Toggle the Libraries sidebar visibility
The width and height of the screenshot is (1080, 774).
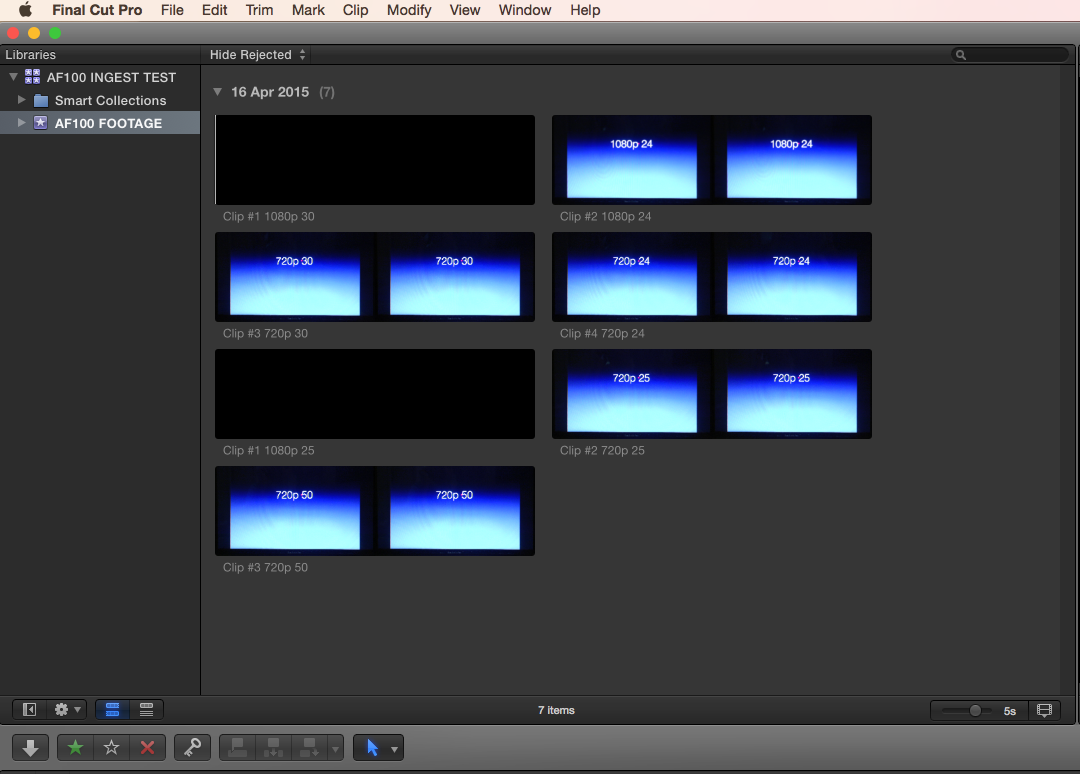[x=30, y=710]
